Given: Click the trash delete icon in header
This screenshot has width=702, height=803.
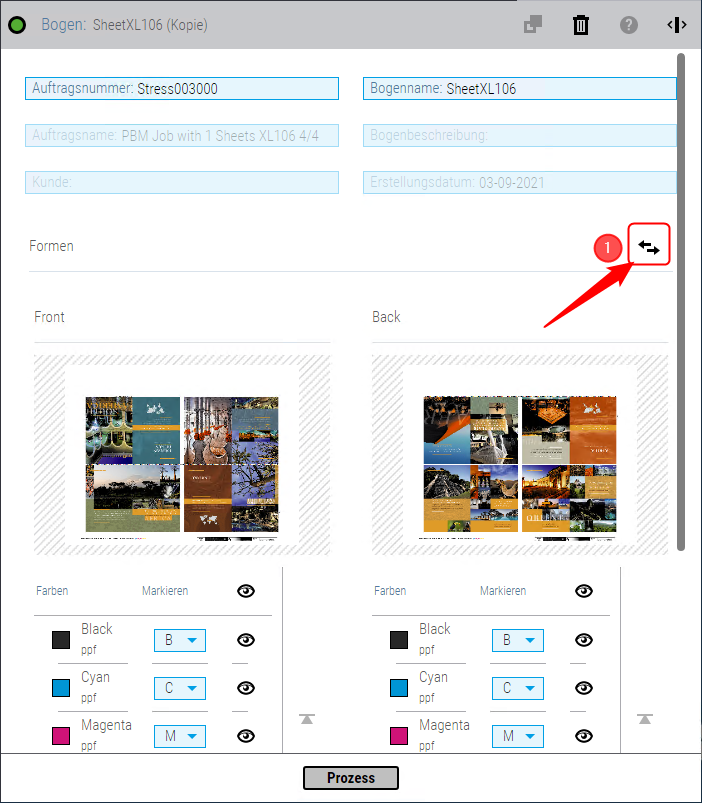Looking at the screenshot, I should coord(580,25).
